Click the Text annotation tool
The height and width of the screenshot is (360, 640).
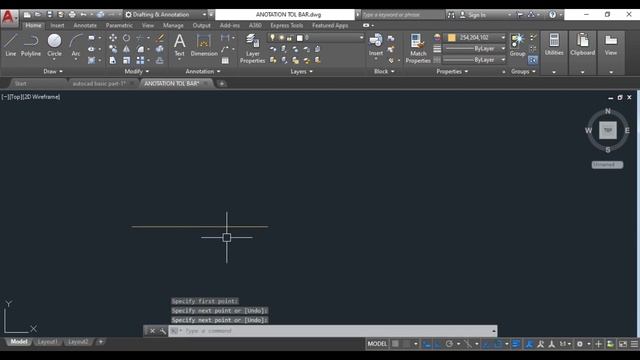pos(180,45)
